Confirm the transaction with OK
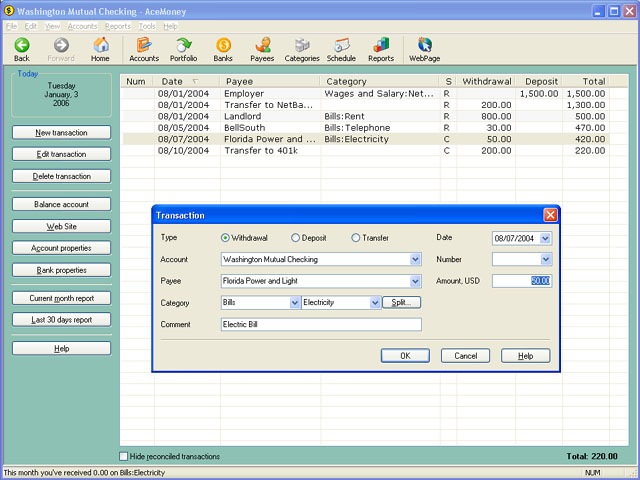Screen dimensions: 640x480 (x=405, y=356)
